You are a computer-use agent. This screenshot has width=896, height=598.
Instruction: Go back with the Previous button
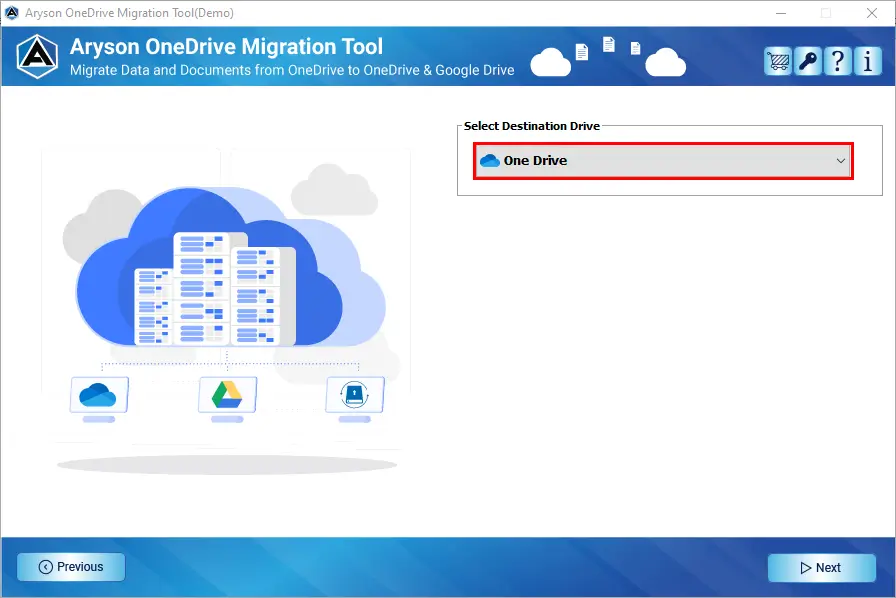coord(71,567)
